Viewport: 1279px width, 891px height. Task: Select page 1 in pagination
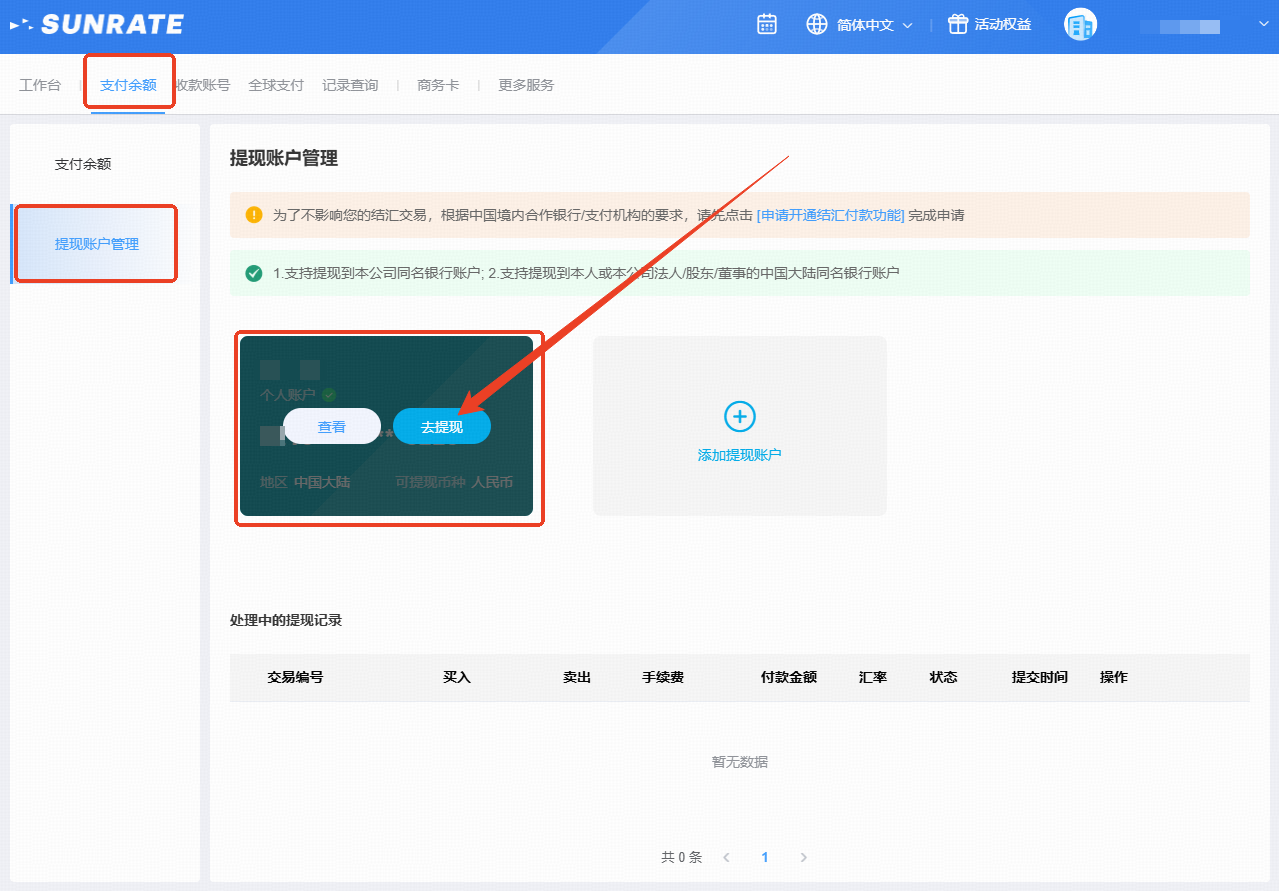pos(765,857)
